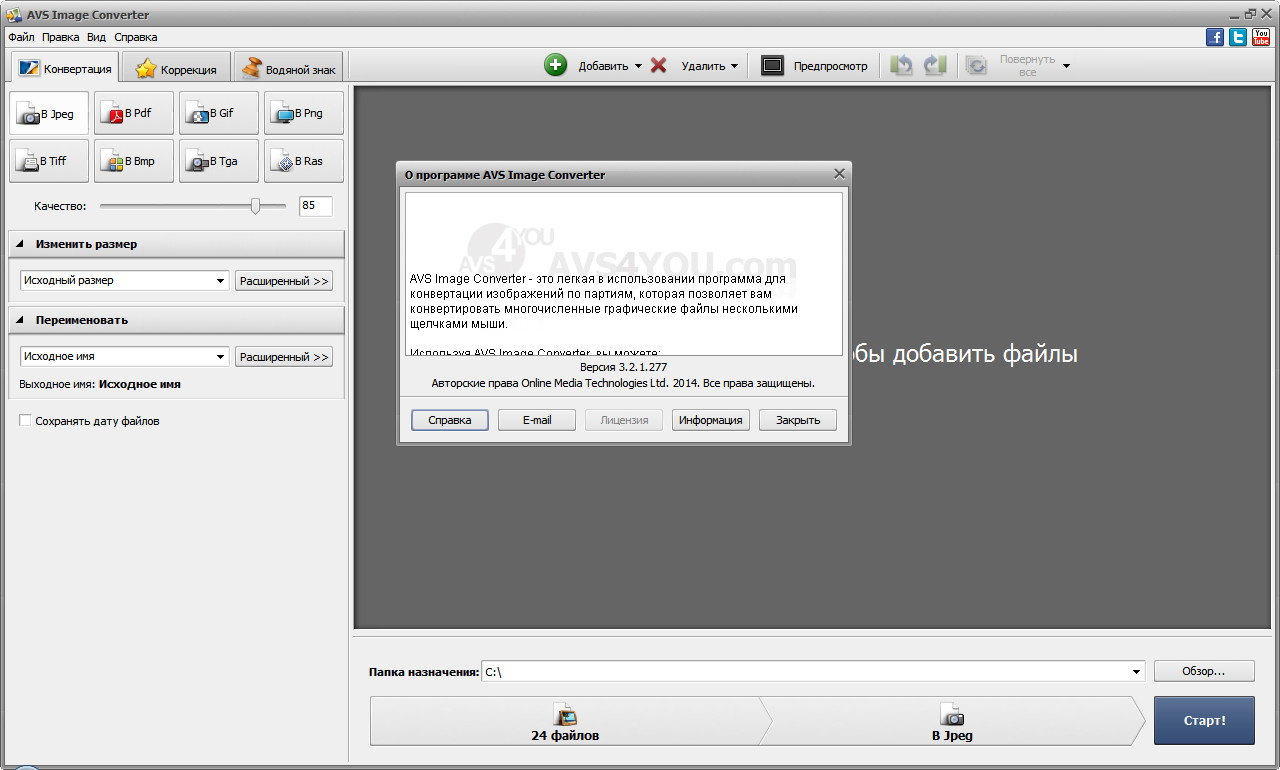Click the Закрыть button

point(798,420)
